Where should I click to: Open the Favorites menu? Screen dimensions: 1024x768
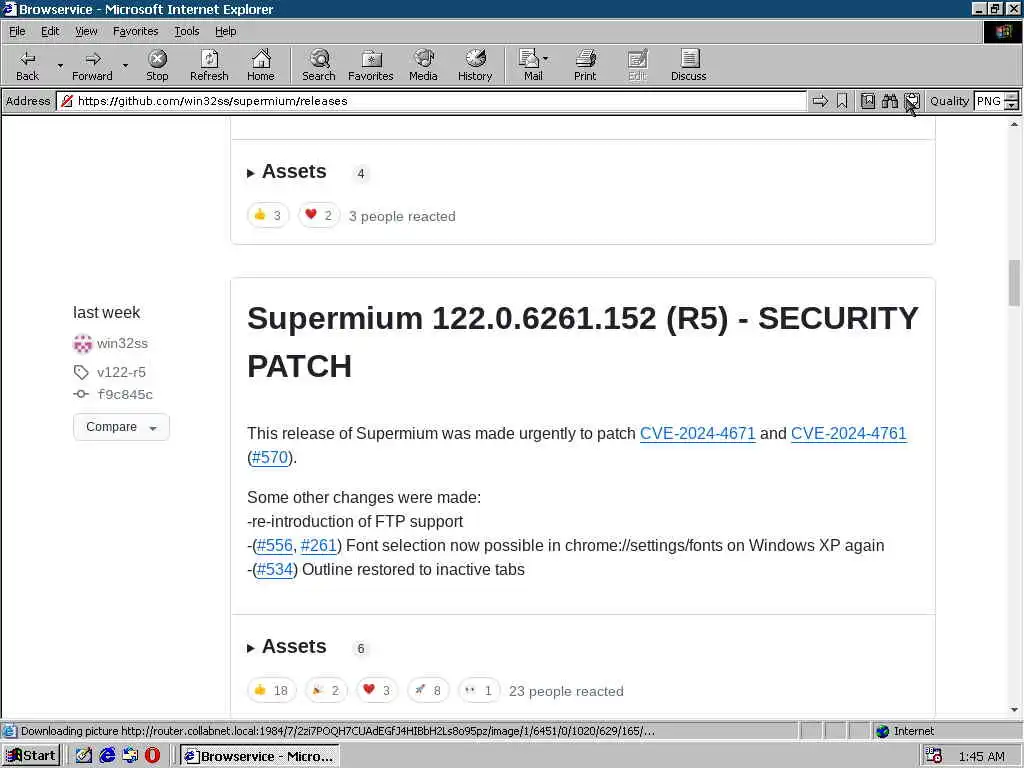point(136,31)
